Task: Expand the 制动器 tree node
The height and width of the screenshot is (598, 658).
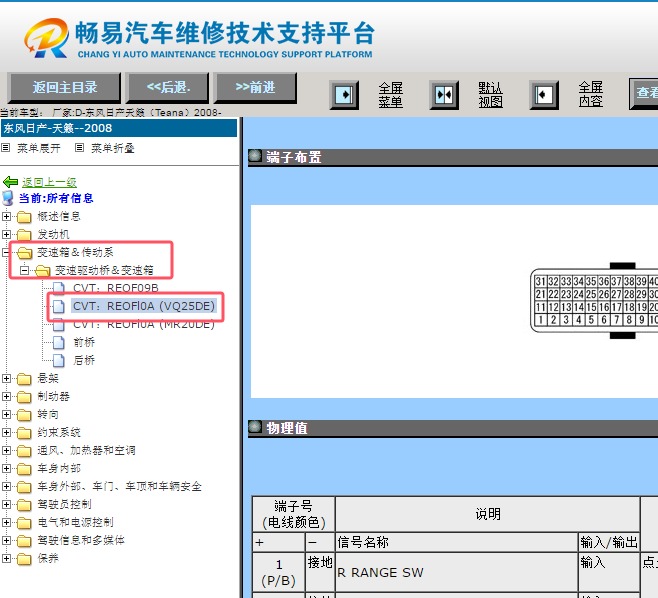Action: 6,396
